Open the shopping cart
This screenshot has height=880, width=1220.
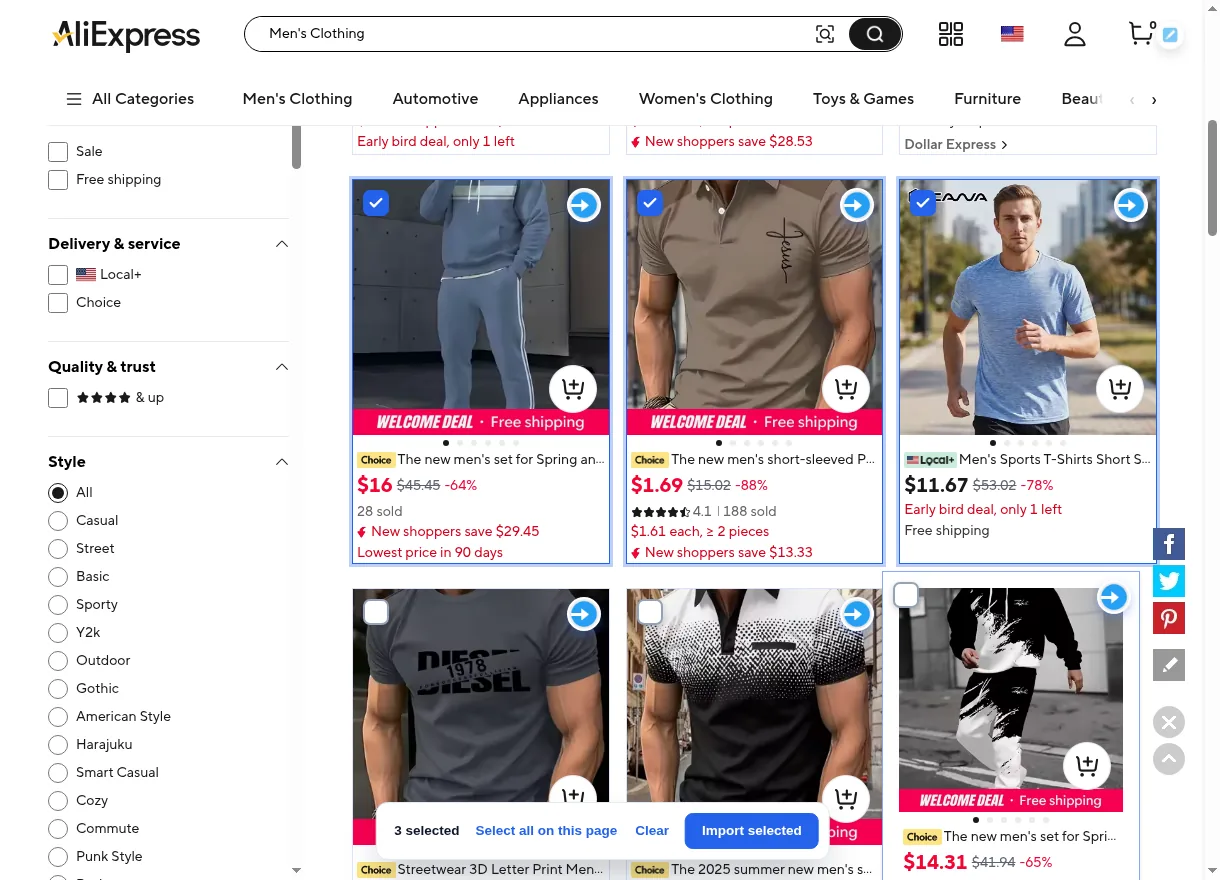pos(1141,33)
